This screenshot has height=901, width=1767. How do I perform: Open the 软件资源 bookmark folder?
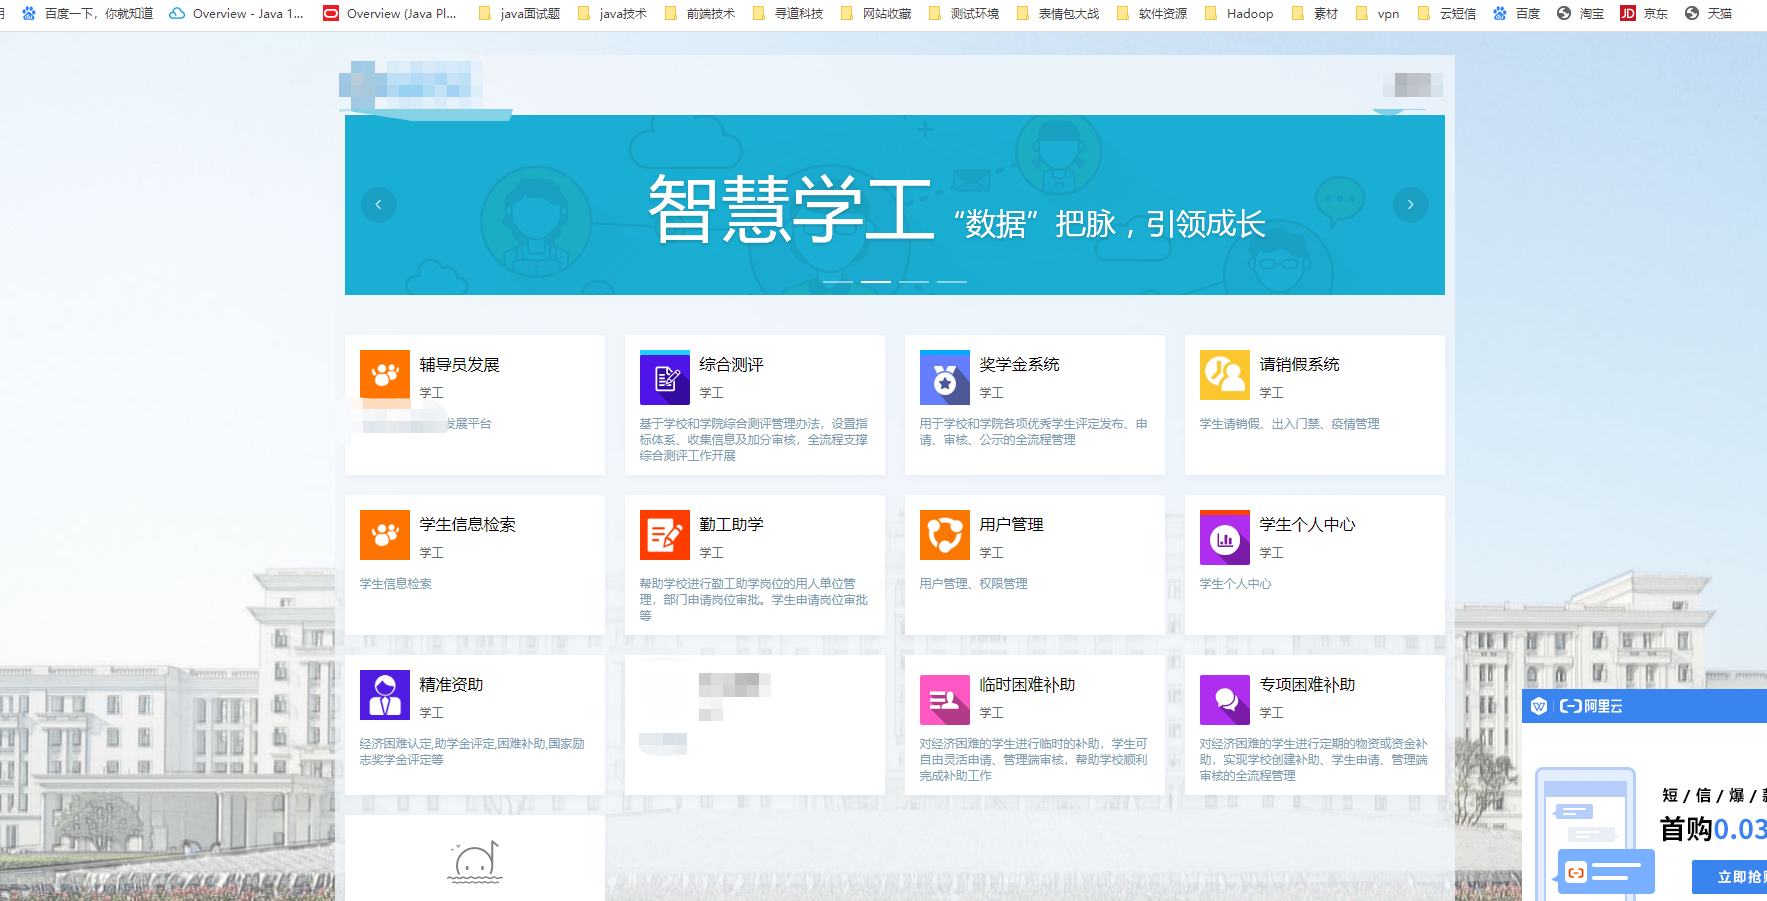pos(1151,13)
